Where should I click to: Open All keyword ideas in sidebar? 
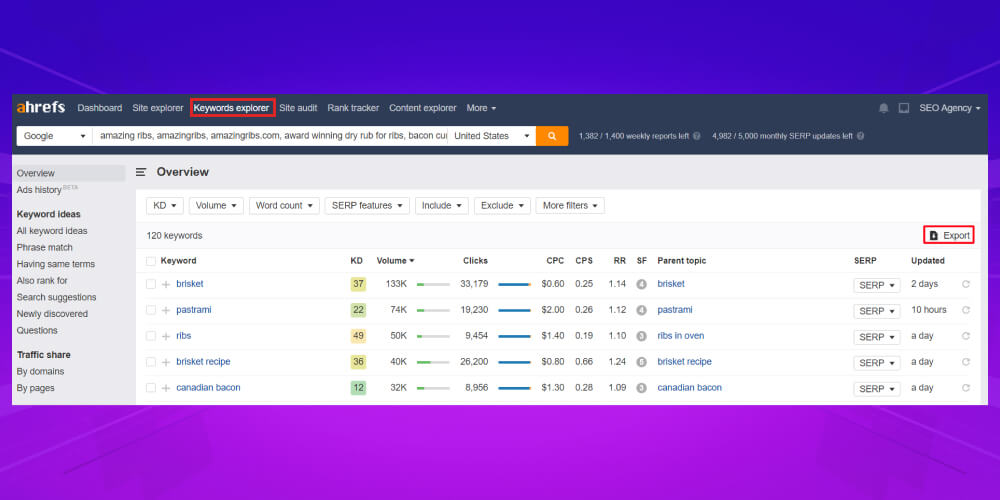[x=52, y=231]
